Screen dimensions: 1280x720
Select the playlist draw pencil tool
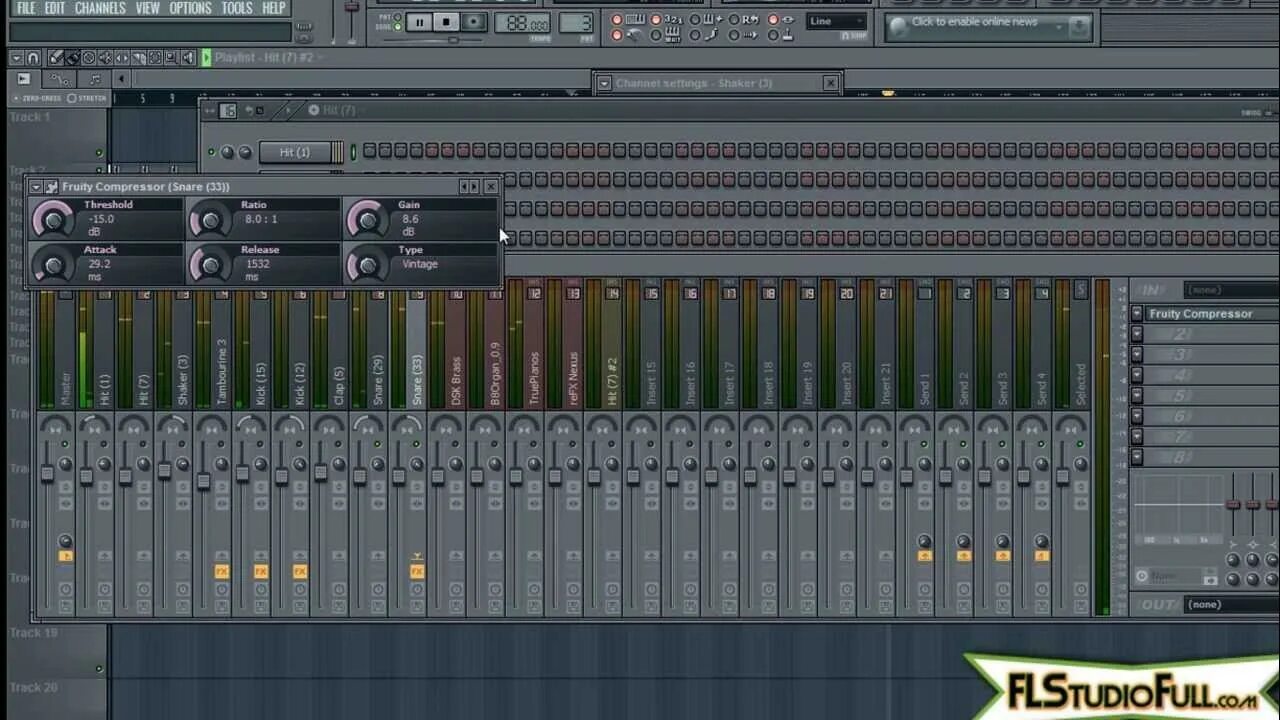coord(56,57)
